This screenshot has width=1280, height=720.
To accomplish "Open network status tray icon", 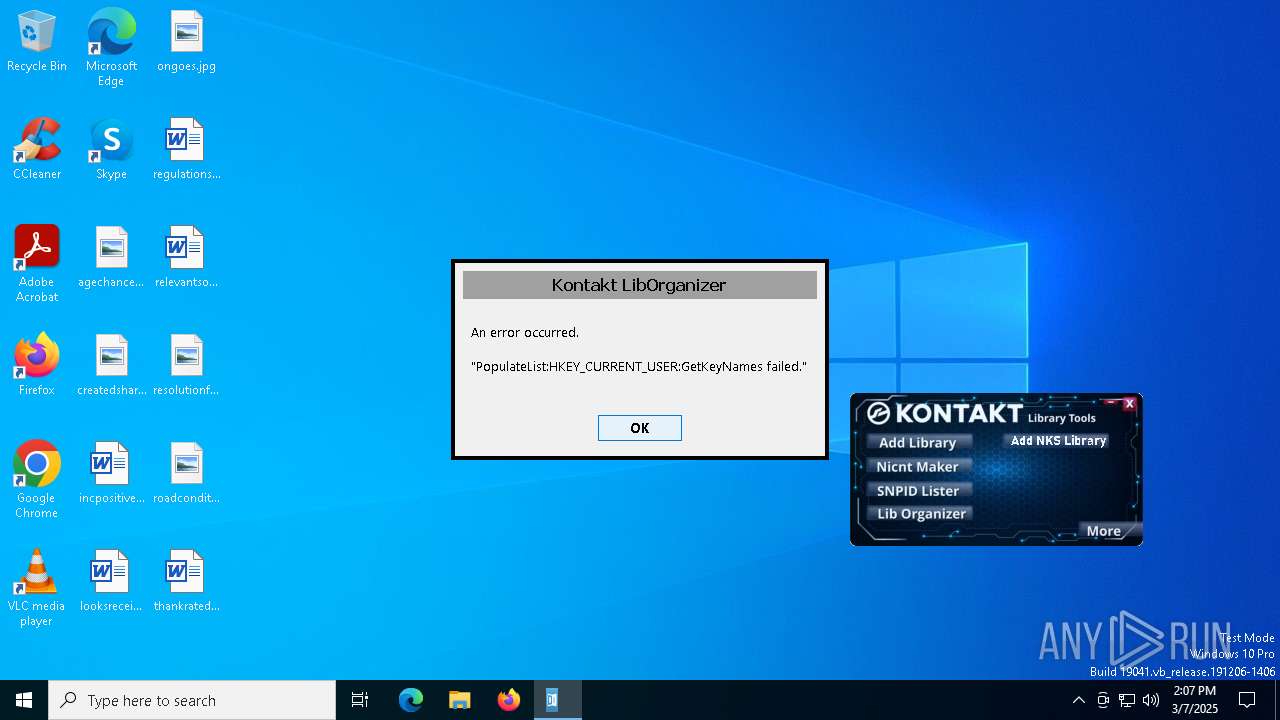I will click(x=1127, y=700).
